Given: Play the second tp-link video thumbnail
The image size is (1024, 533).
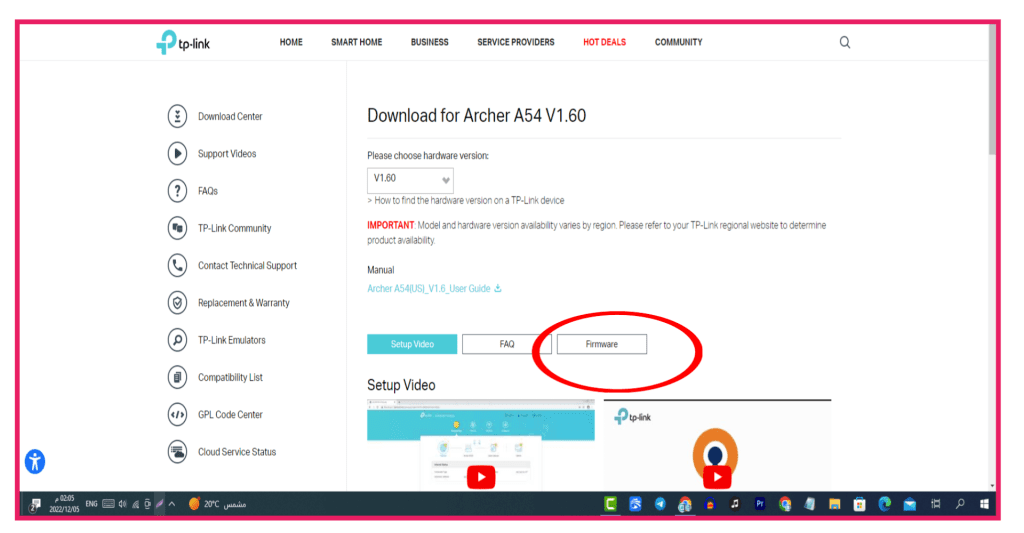Looking at the screenshot, I should [x=716, y=477].
